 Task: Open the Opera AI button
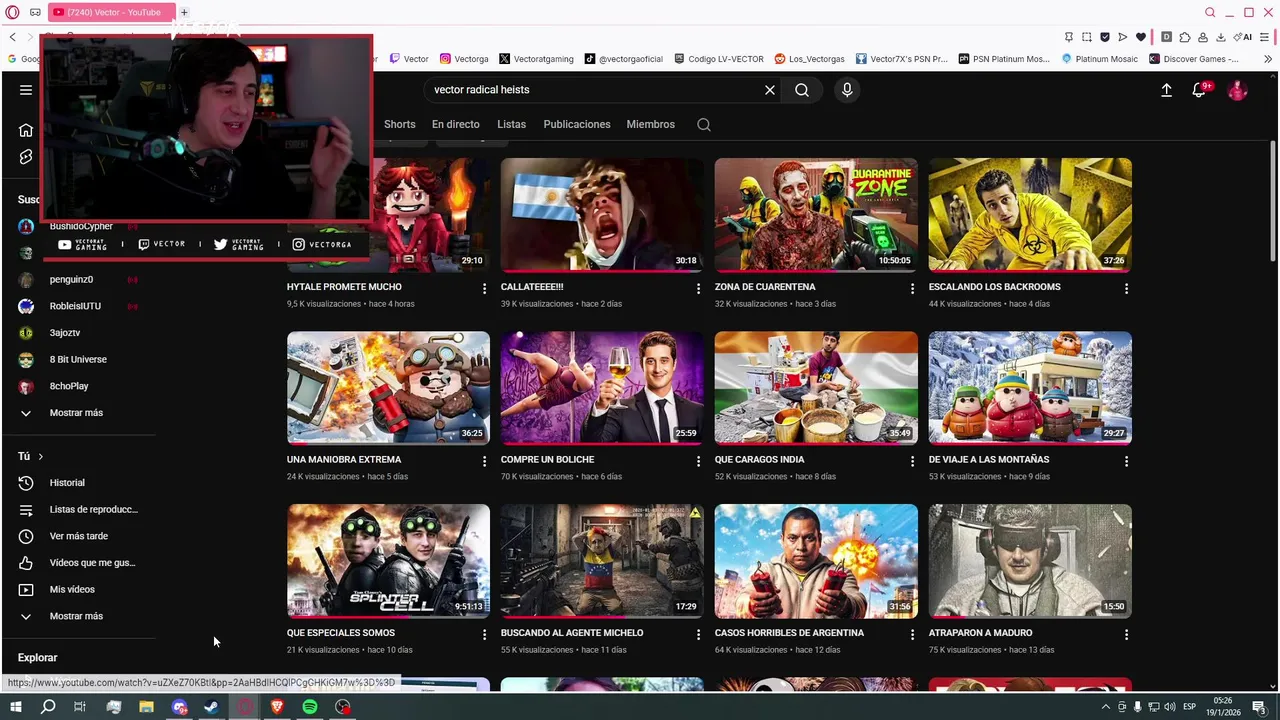click(1243, 37)
